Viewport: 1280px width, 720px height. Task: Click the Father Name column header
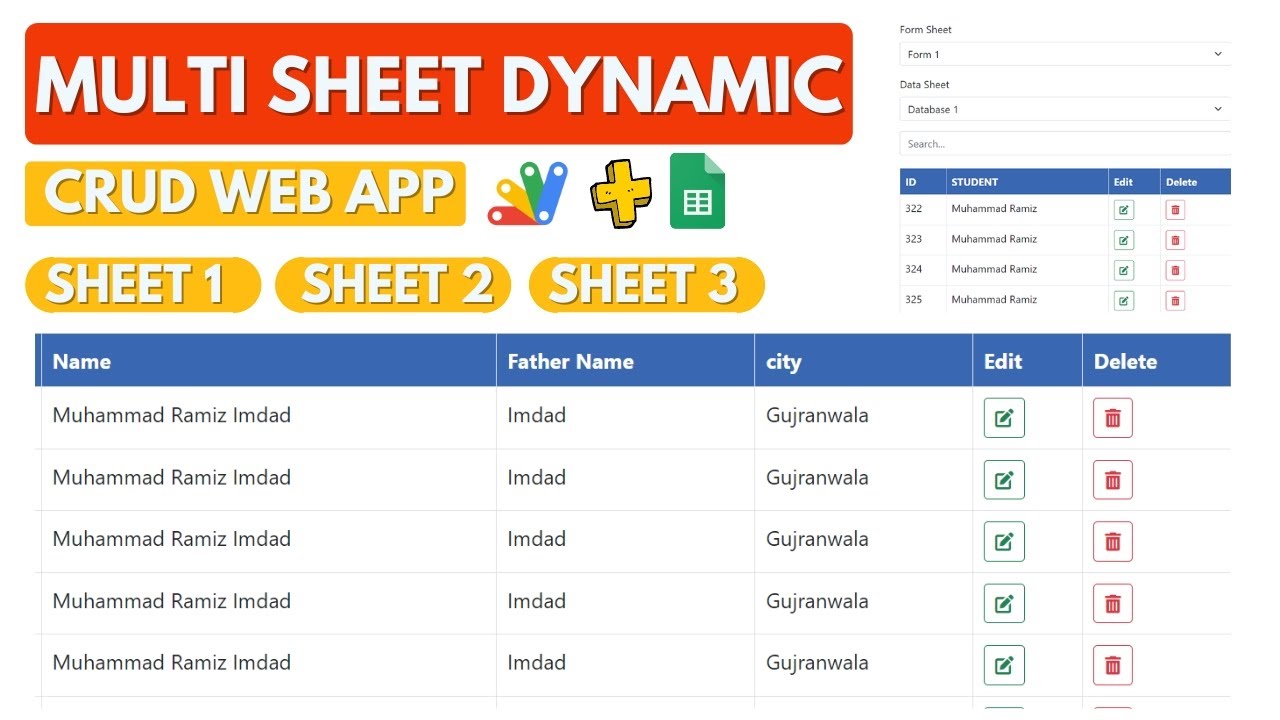pyautogui.click(x=625, y=361)
